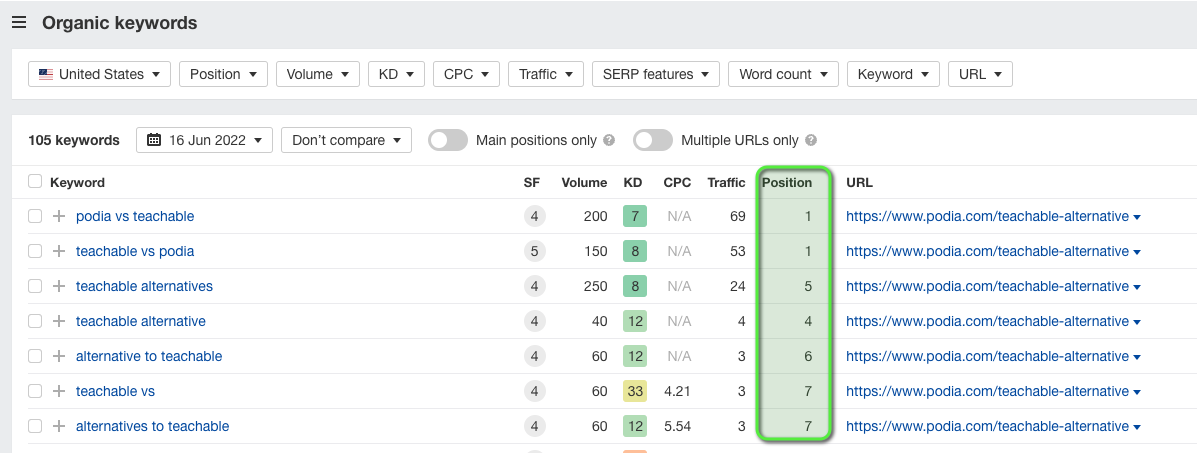Image resolution: width=1197 pixels, height=453 pixels.
Task: Open the 16 Jun 2022 date picker
Action: point(205,141)
